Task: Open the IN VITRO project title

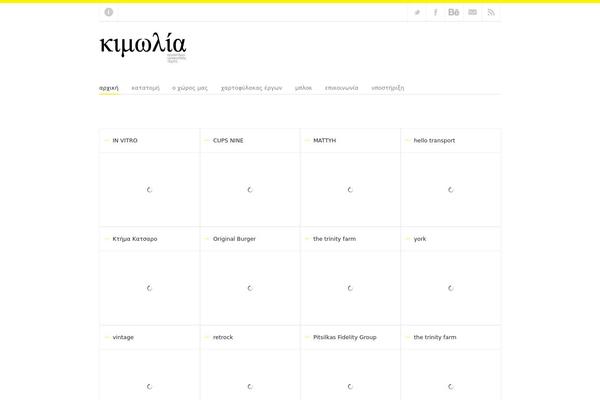Action: point(125,140)
